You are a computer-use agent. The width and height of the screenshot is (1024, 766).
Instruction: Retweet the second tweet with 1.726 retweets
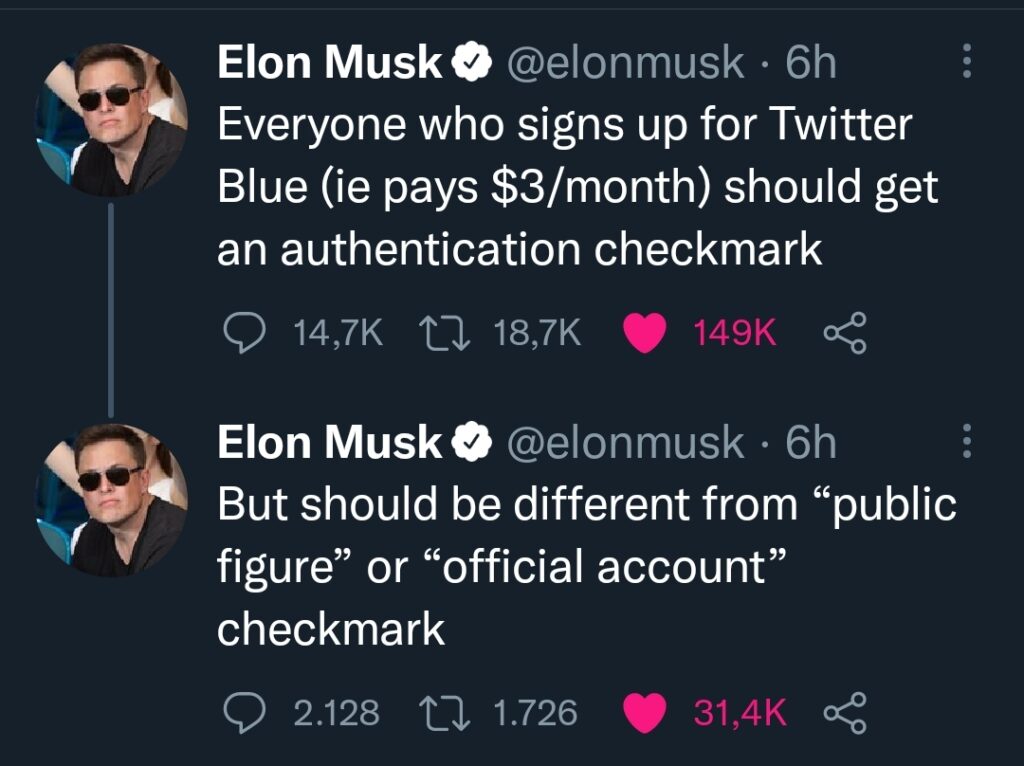click(x=444, y=712)
